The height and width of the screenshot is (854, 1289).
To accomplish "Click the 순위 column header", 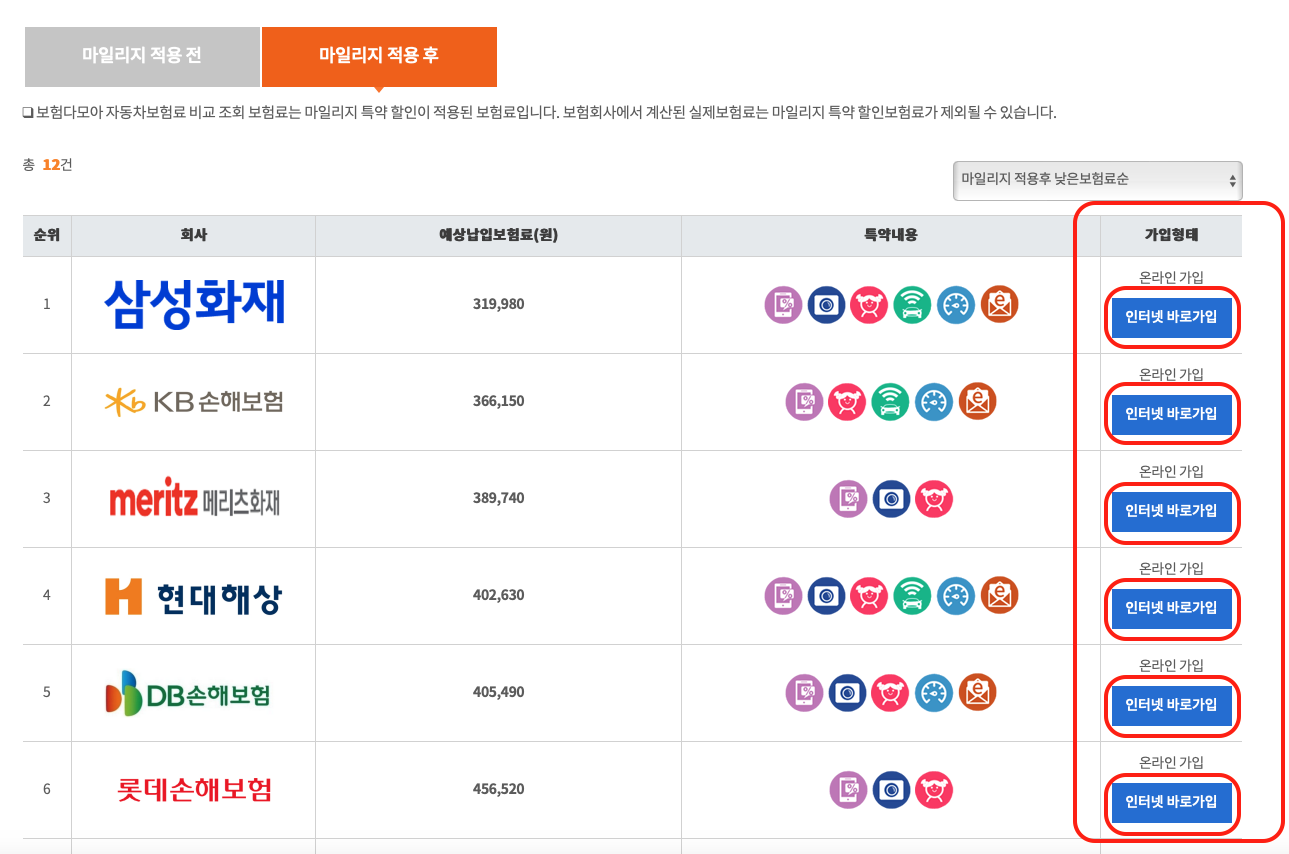I will click(47, 236).
